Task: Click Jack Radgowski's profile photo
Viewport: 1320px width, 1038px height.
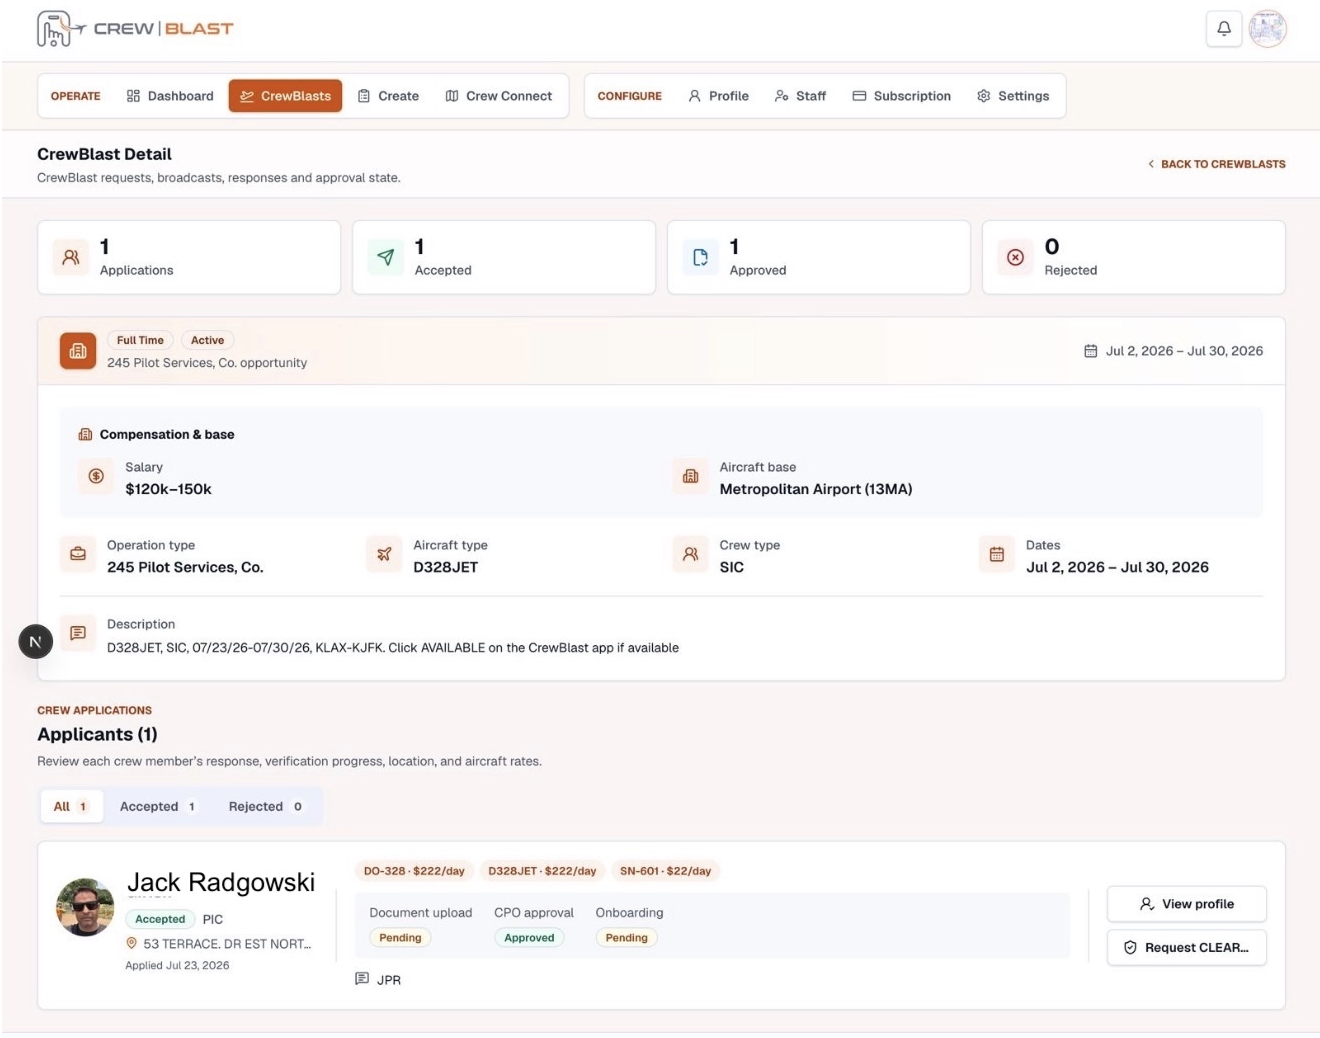Action: pos(85,907)
